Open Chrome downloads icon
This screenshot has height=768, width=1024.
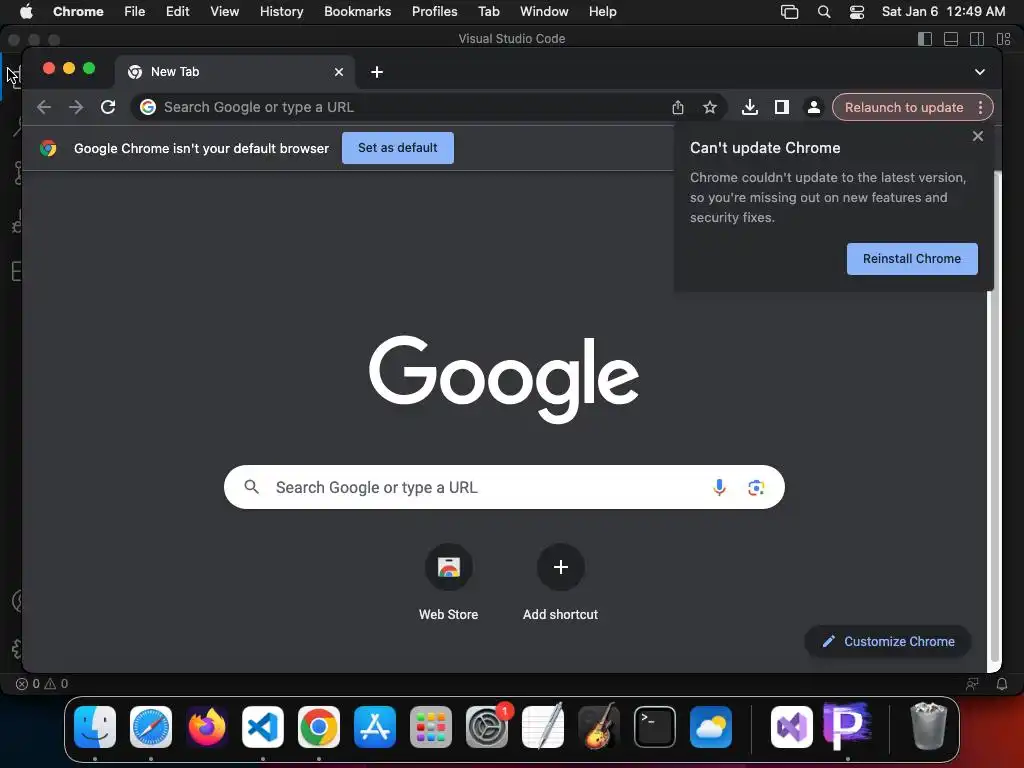pos(750,107)
